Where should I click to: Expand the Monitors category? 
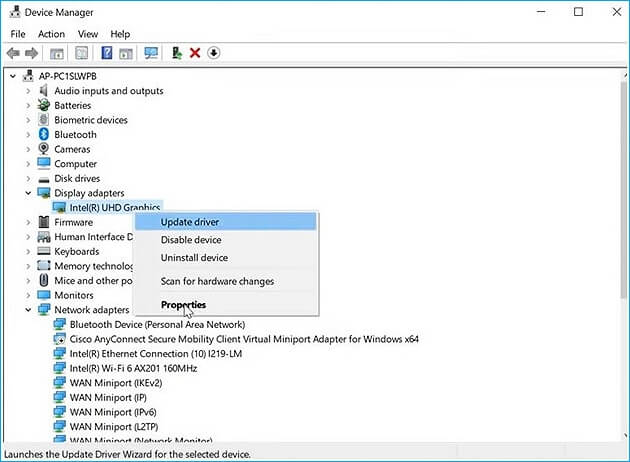tap(28, 296)
